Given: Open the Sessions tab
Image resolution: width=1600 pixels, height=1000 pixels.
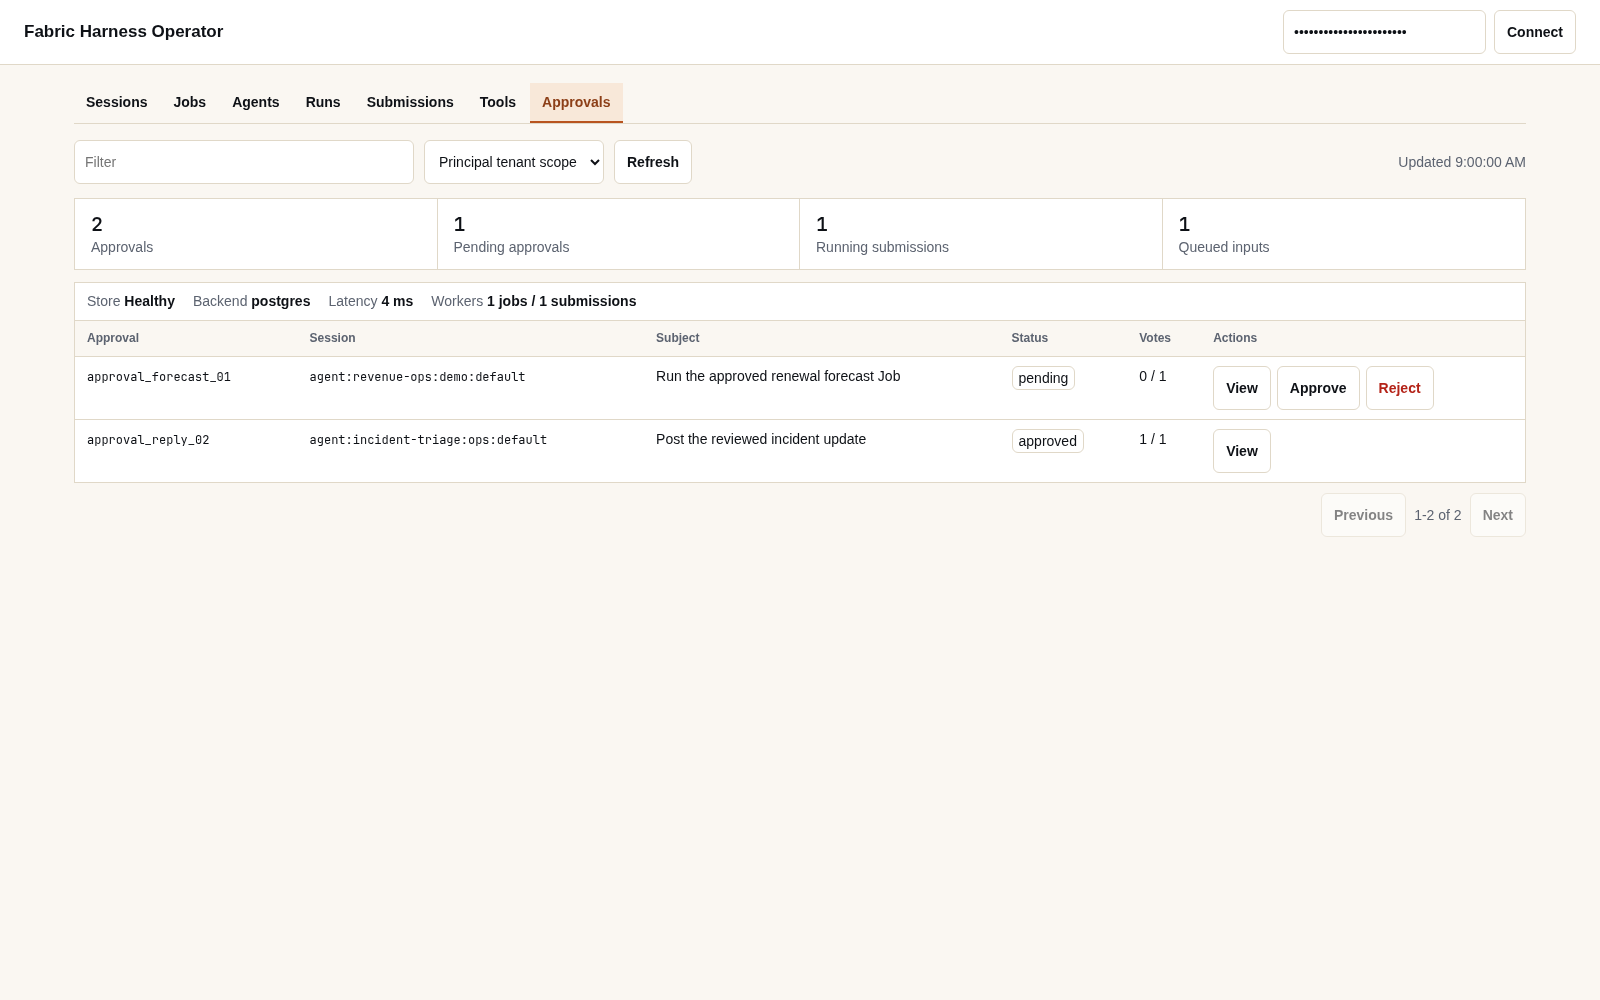Looking at the screenshot, I should (x=116, y=102).
